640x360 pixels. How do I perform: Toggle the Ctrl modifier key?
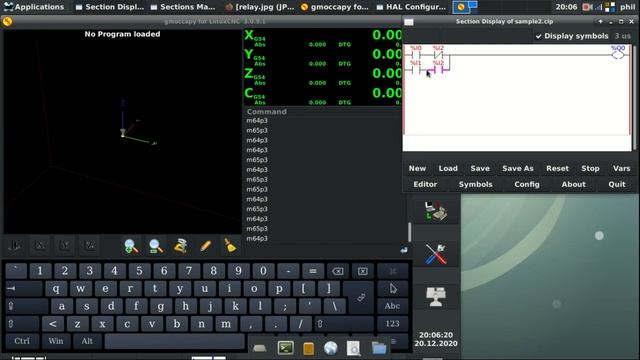pos(22,341)
